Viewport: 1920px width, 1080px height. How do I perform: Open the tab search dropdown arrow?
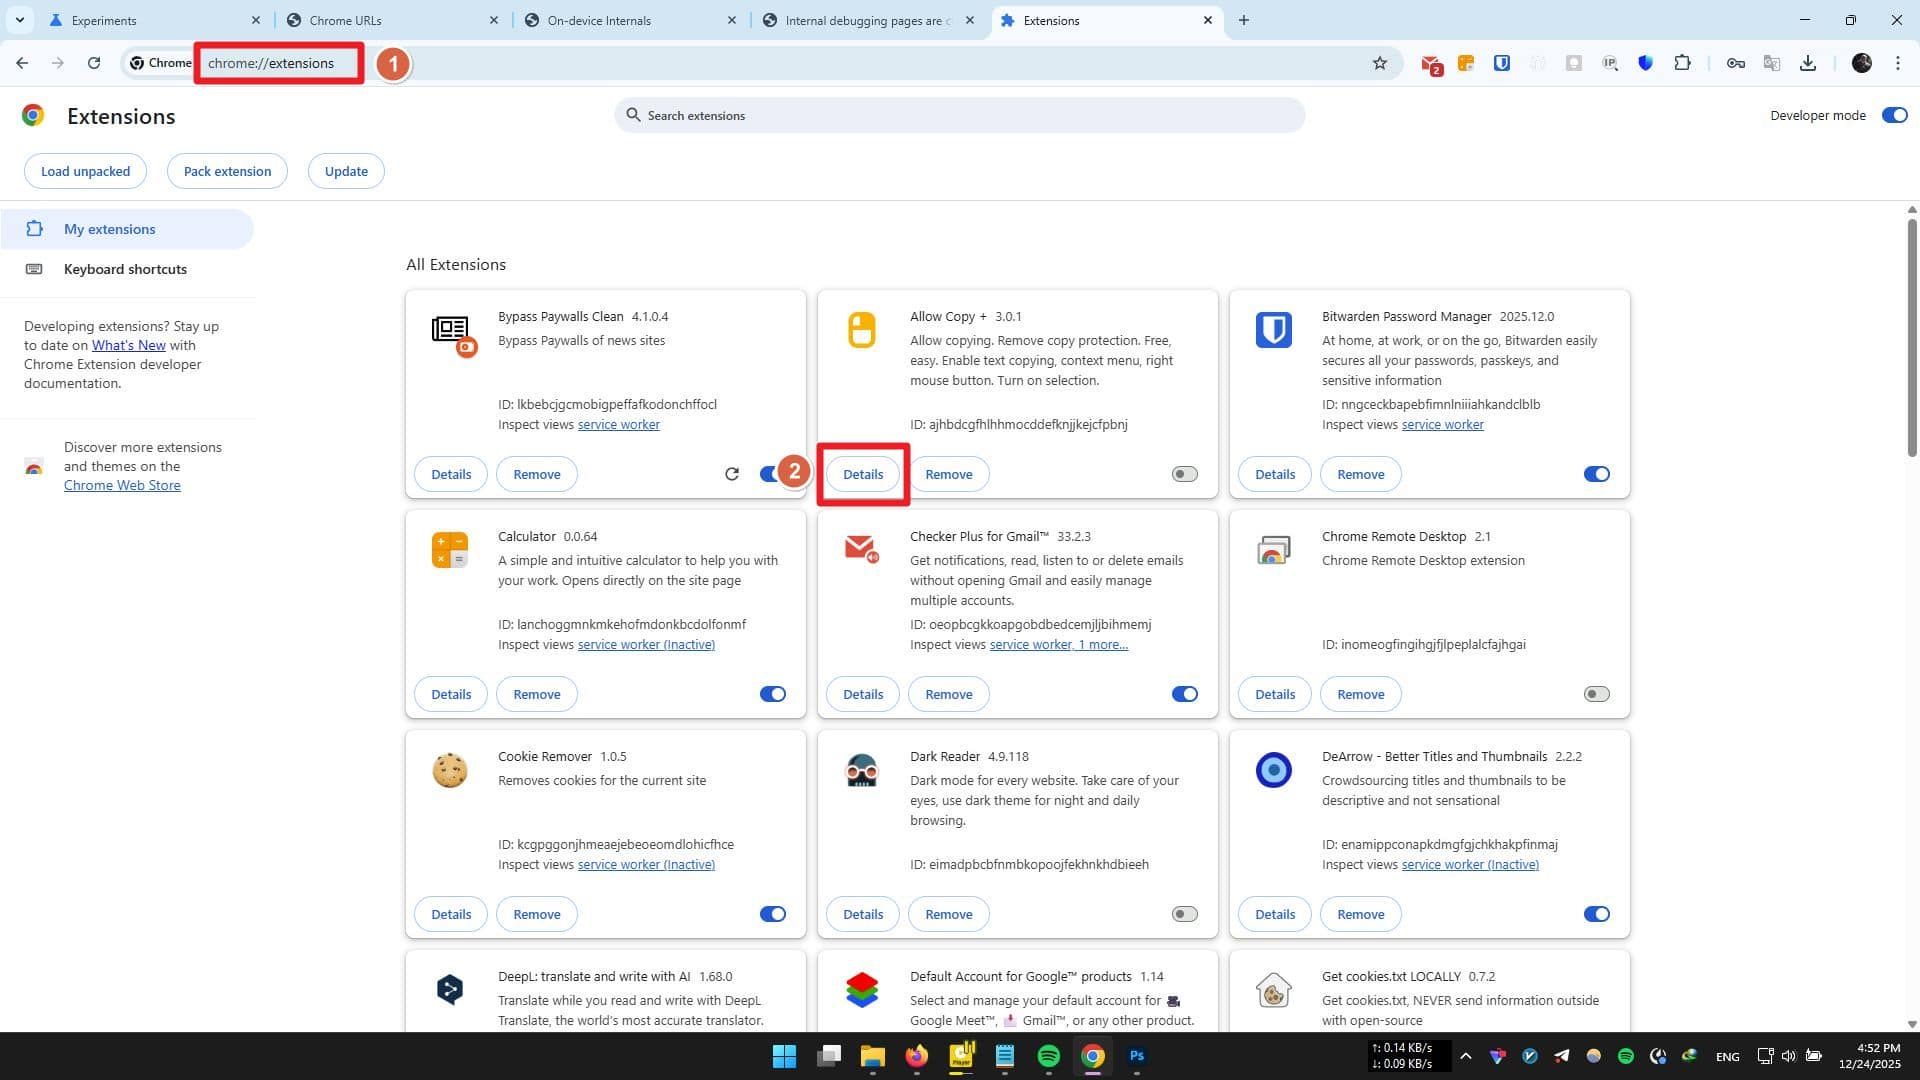(19, 20)
